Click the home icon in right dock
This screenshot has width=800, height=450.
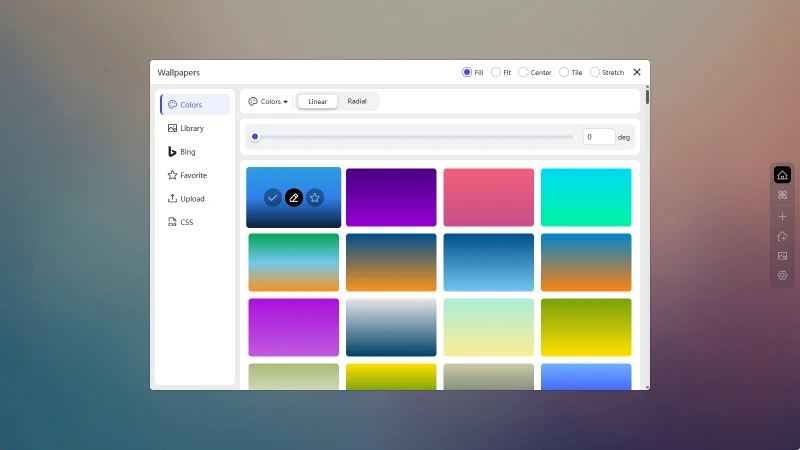[x=782, y=175]
